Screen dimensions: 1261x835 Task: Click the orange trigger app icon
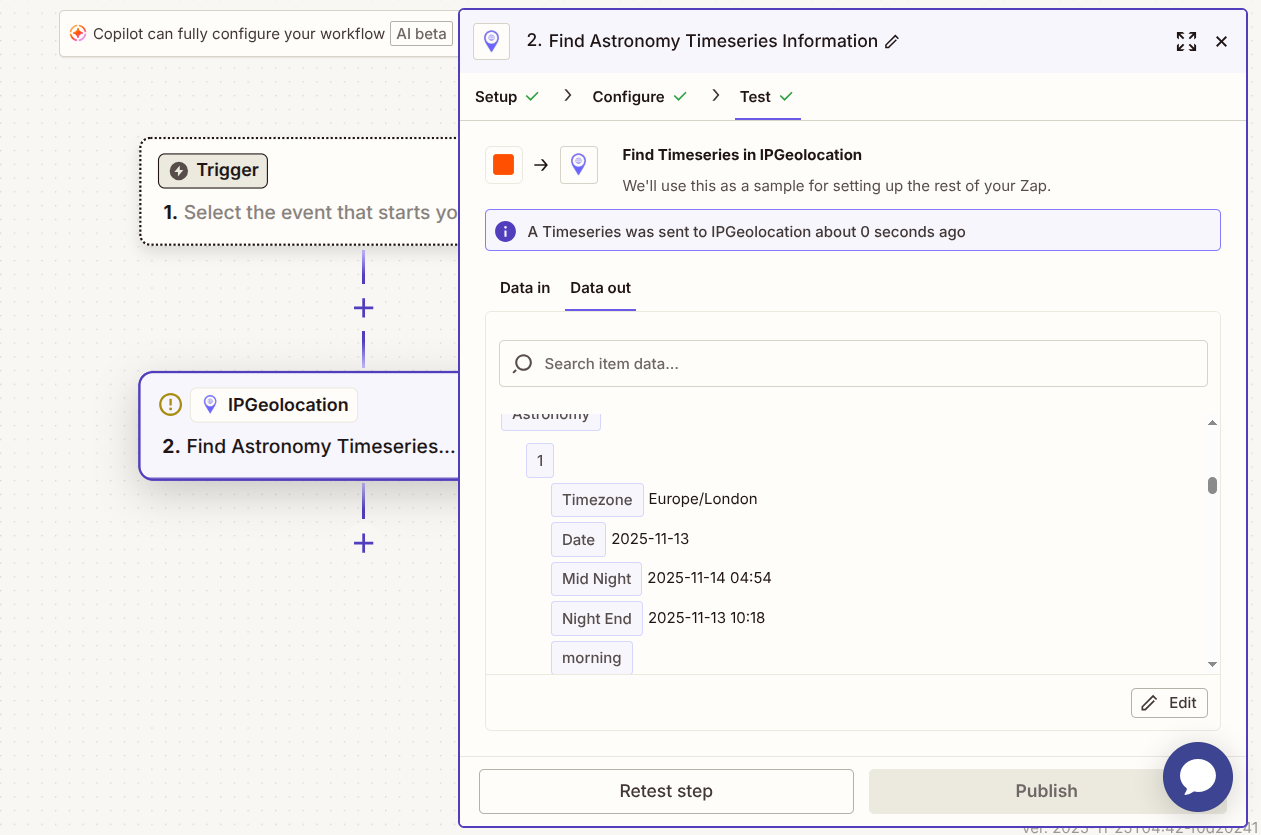(504, 165)
